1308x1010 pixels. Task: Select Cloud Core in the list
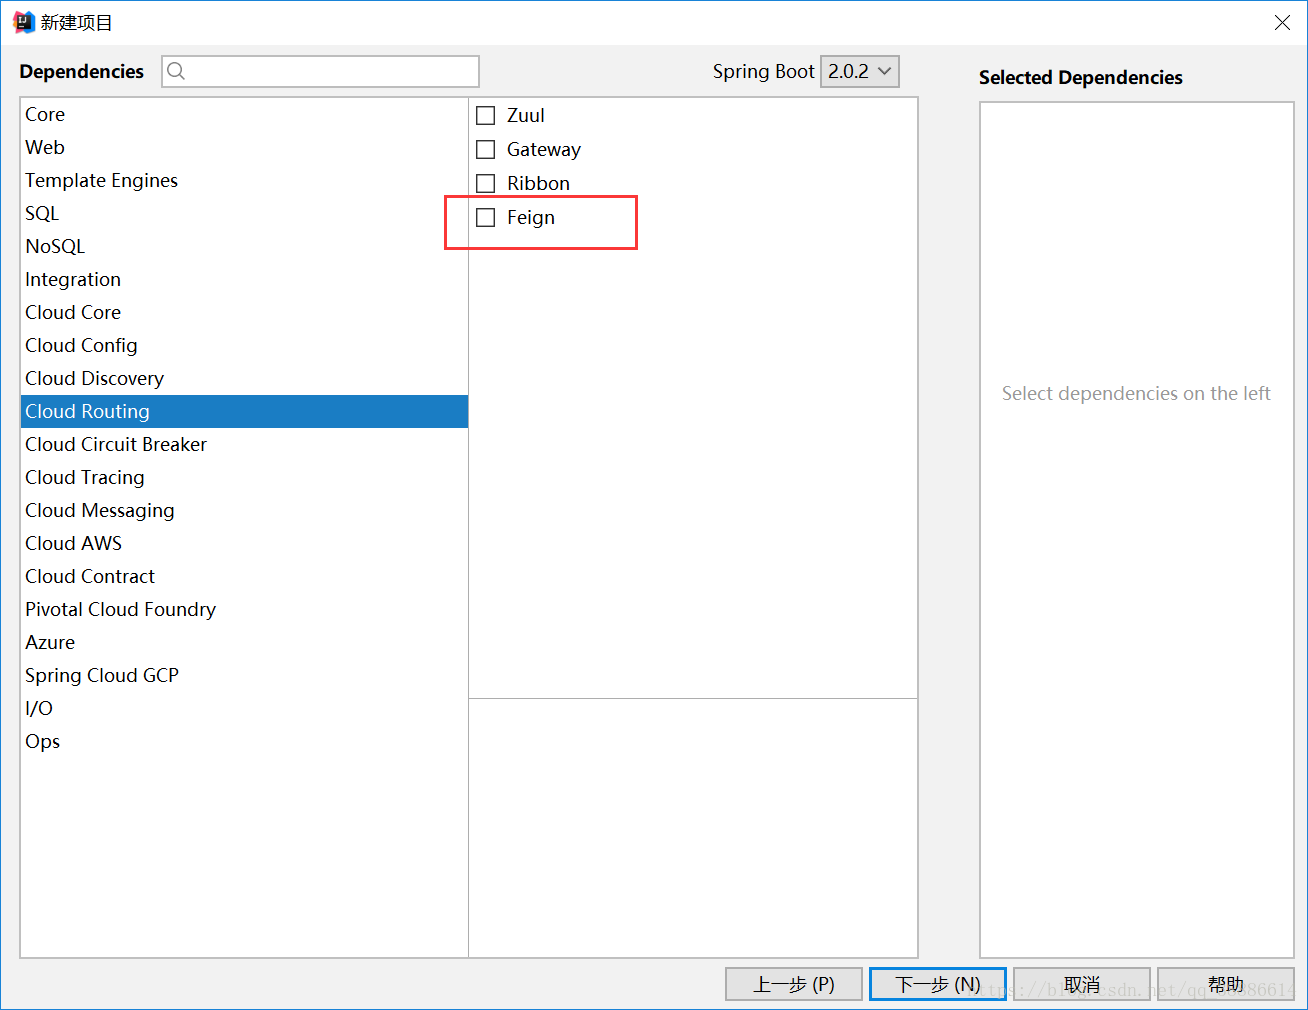click(x=244, y=312)
